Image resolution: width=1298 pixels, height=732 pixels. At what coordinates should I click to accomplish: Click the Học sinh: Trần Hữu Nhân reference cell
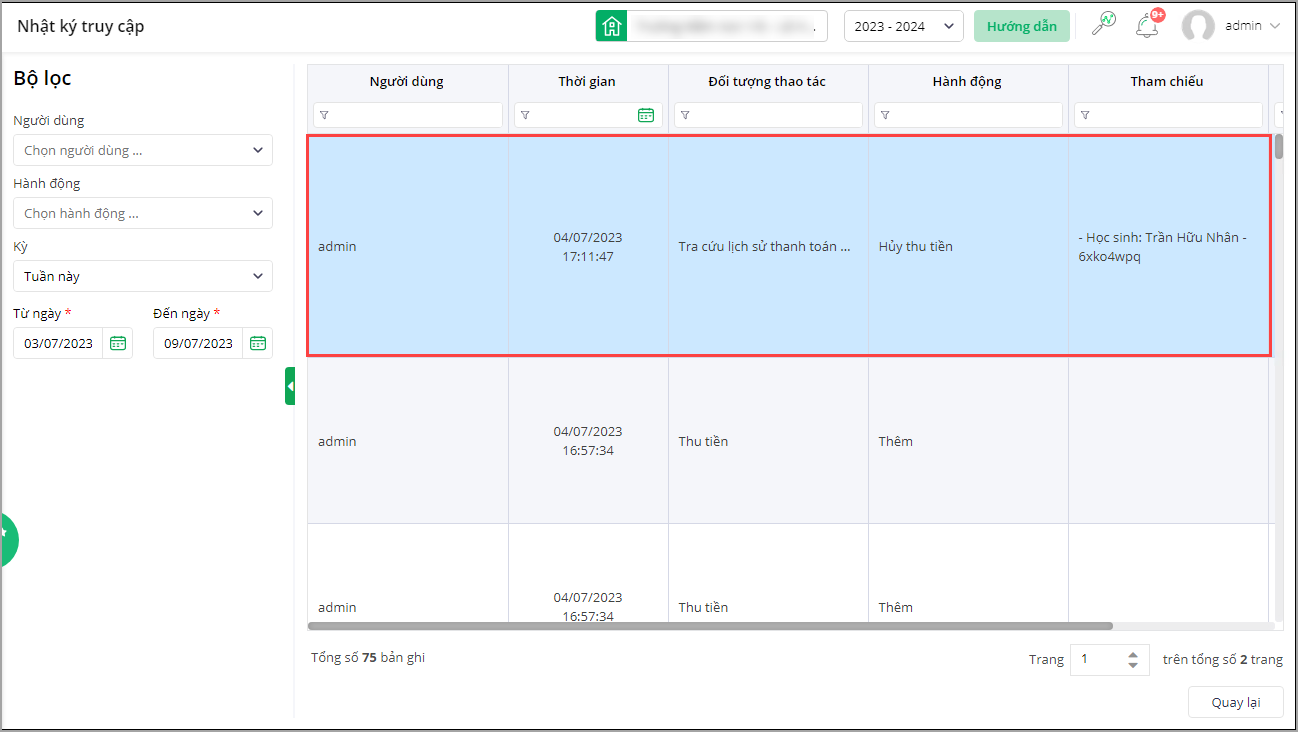pyautogui.click(x=1168, y=246)
